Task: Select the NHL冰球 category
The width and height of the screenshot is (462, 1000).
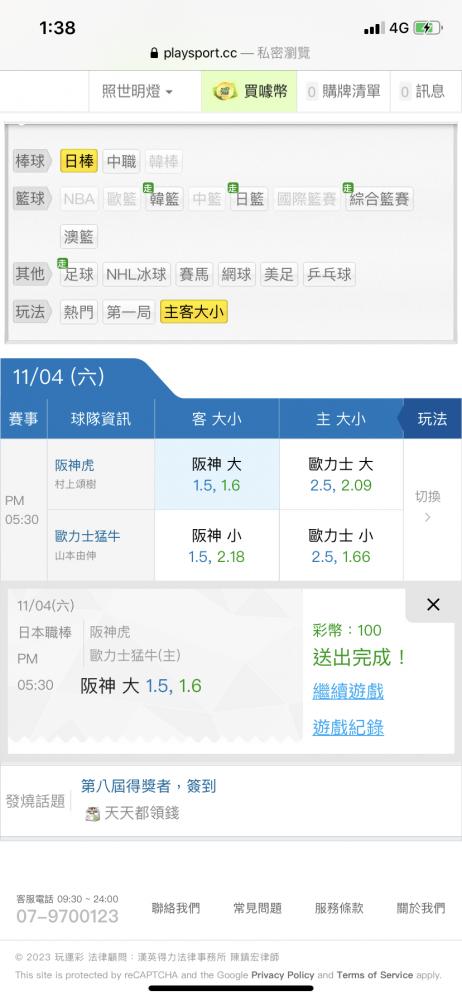Action: [137, 275]
